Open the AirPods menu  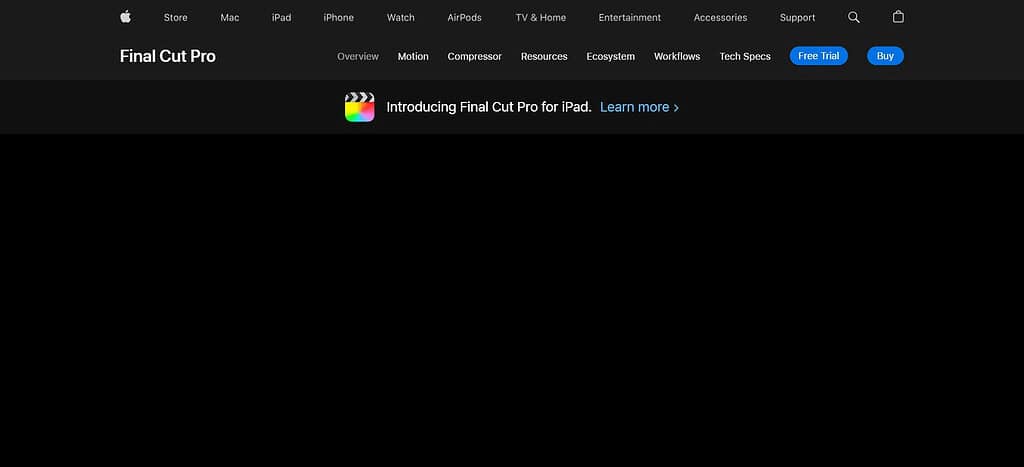pyautogui.click(x=464, y=18)
